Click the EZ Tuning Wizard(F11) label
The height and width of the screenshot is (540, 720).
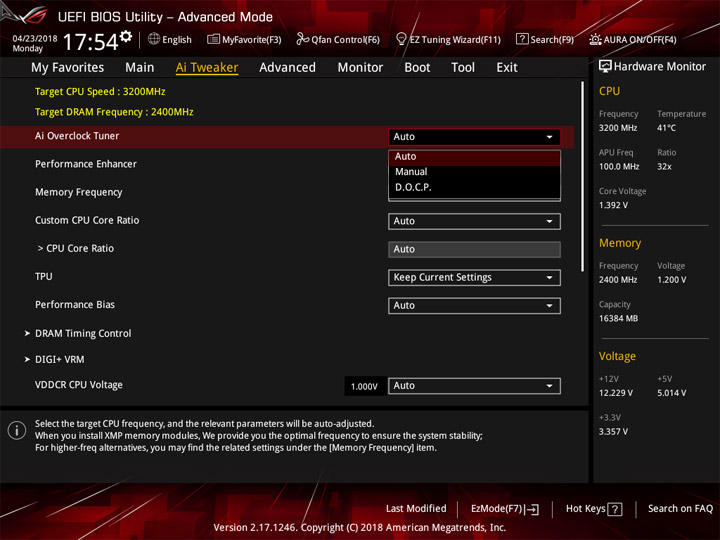point(455,40)
